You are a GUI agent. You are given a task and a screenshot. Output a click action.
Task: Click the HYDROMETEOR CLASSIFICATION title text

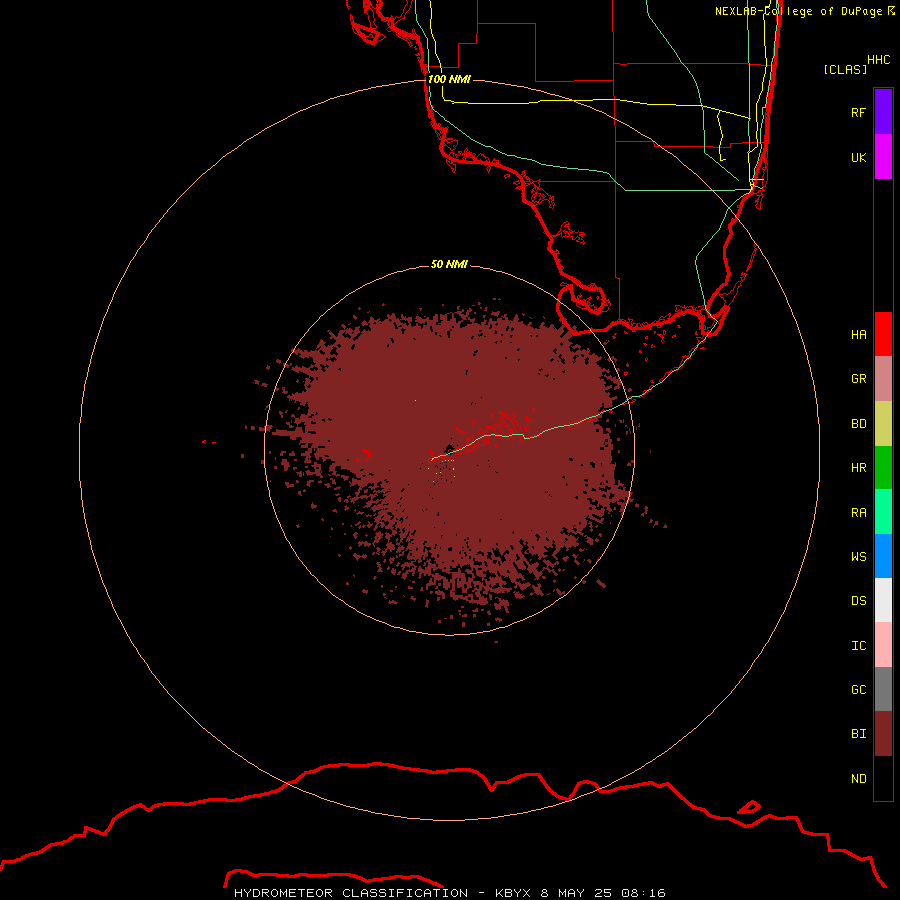(x=351, y=893)
